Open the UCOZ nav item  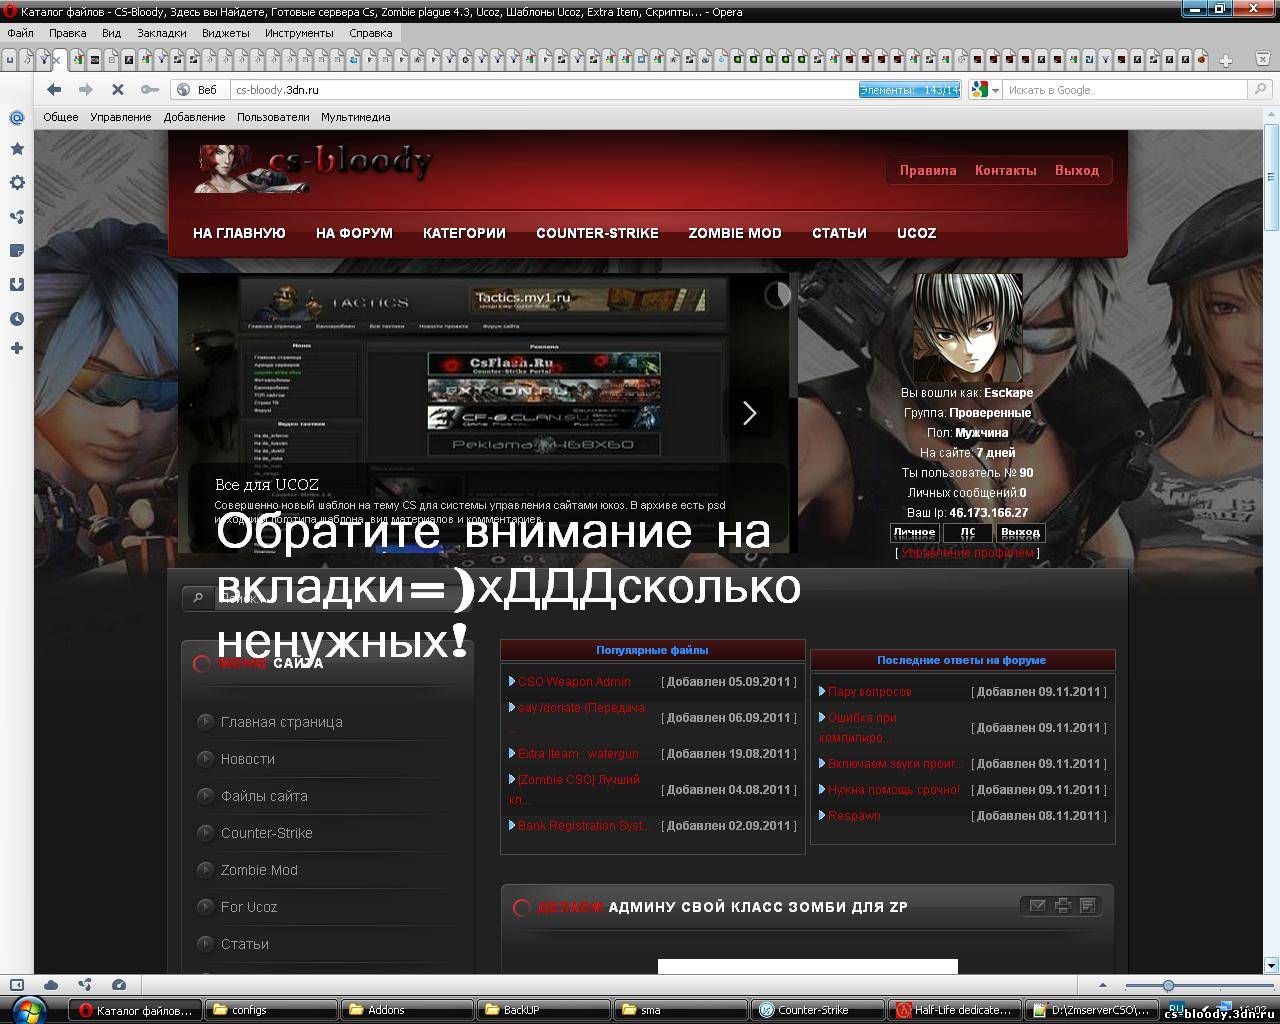(x=916, y=233)
